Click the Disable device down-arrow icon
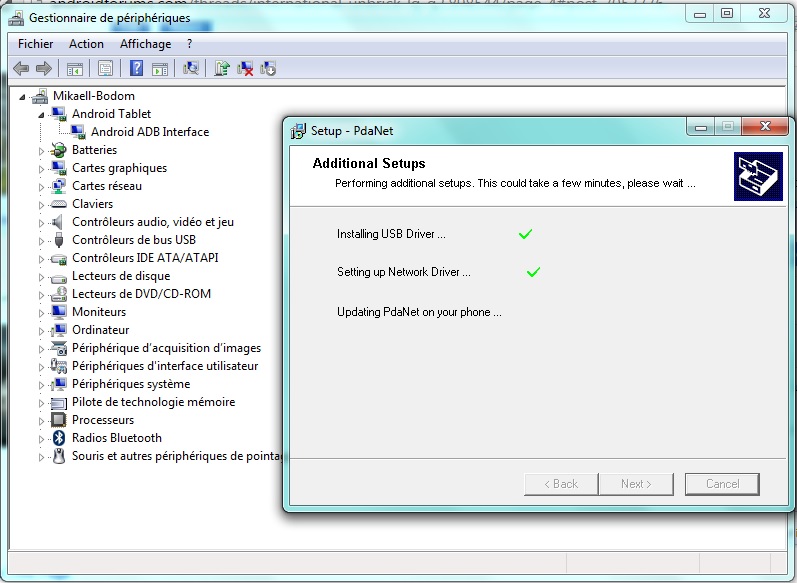This screenshot has height=583, width=797. click(268, 68)
